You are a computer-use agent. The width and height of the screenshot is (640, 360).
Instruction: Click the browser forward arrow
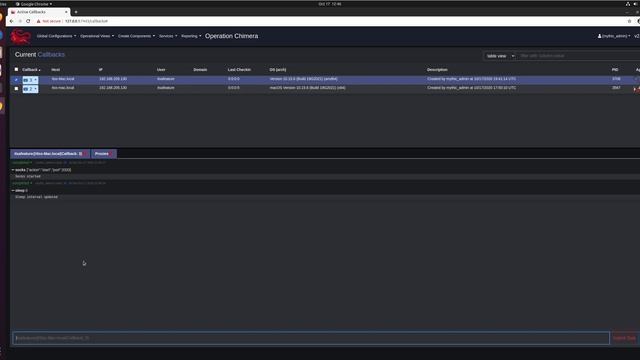pyautogui.click(x=20, y=21)
